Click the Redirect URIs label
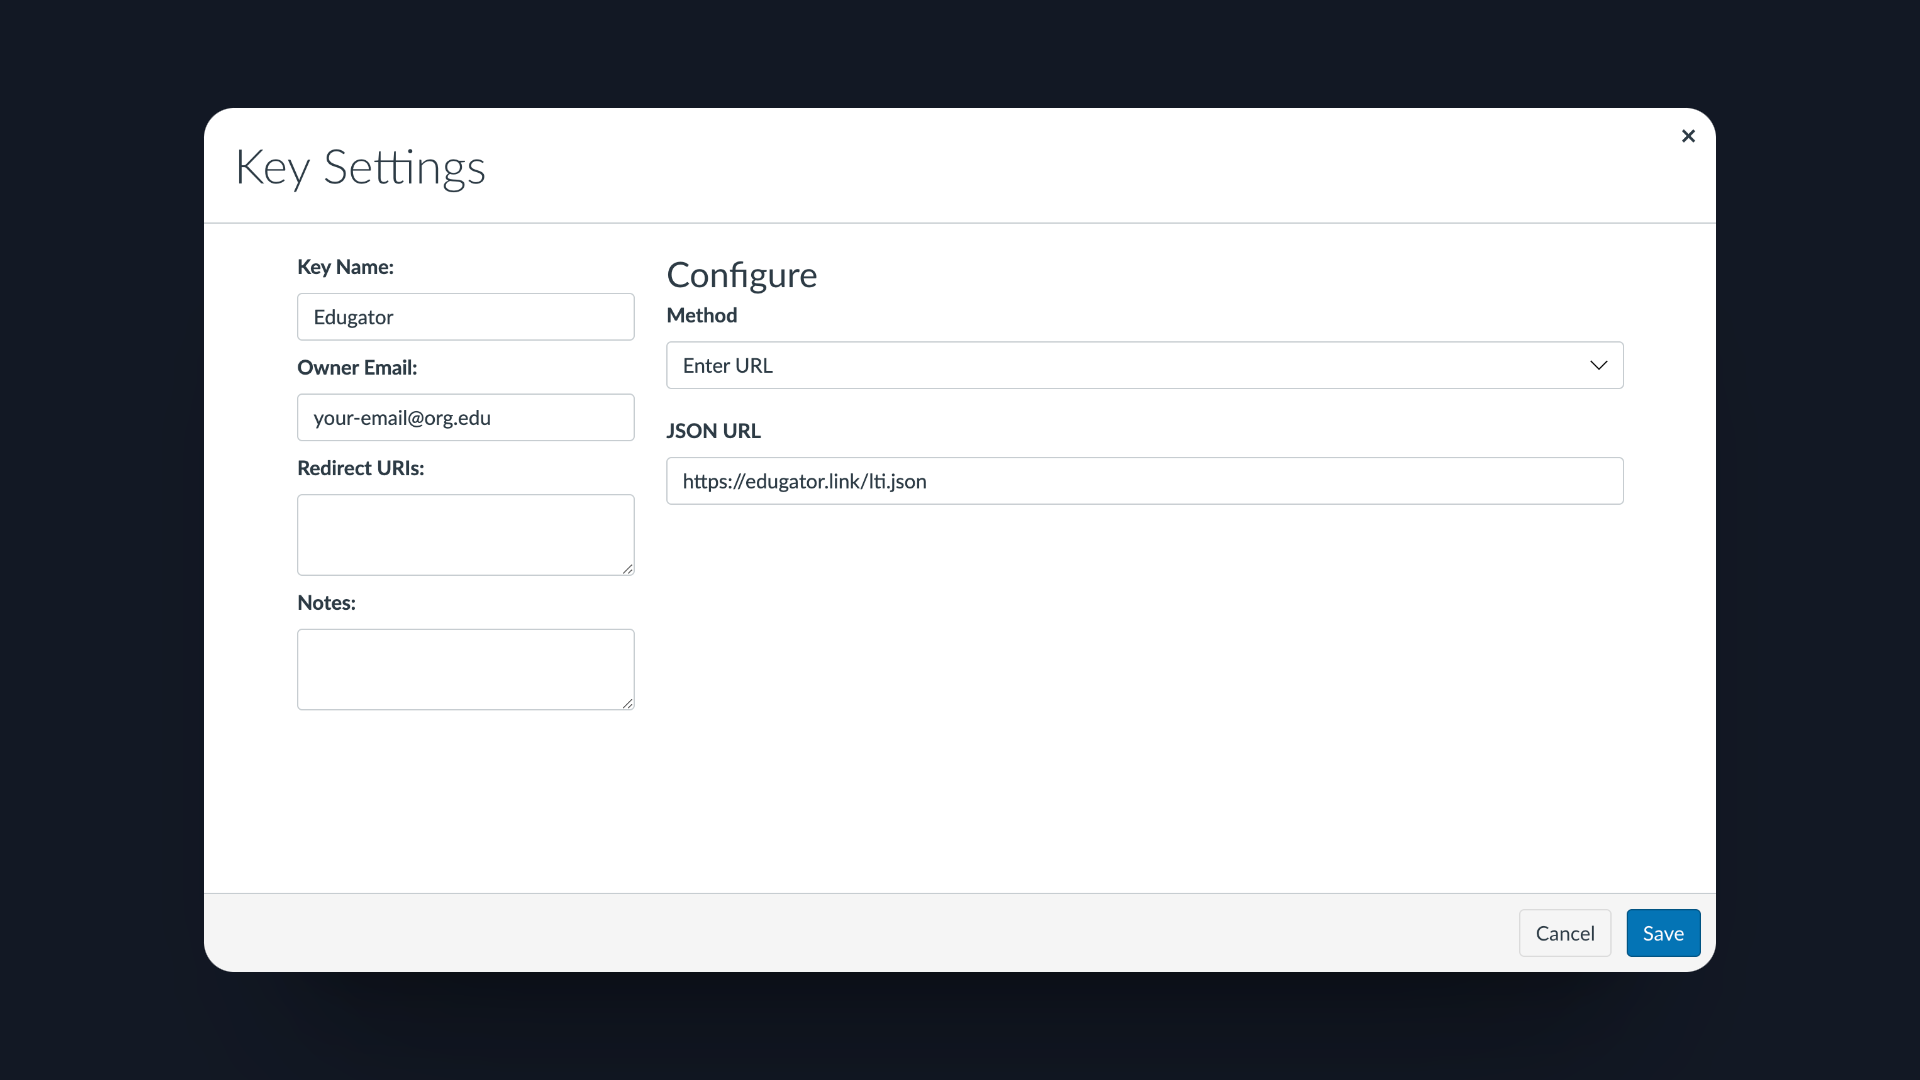 click(361, 468)
